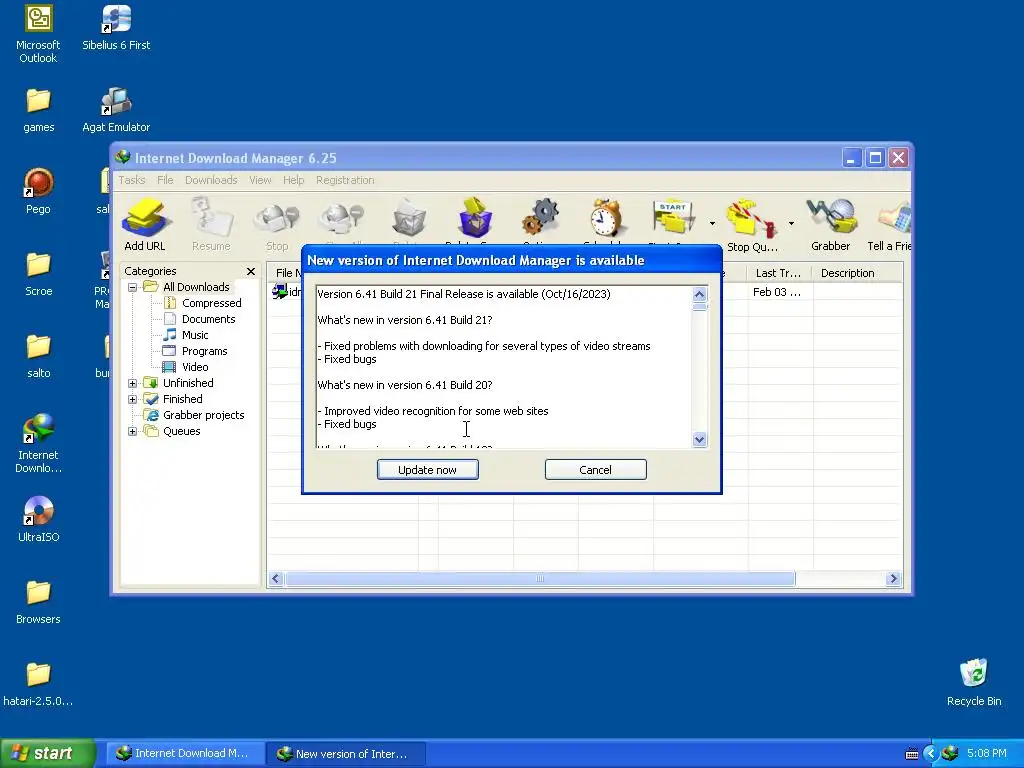Click the download list scroll-right arrow
This screenshot has width=1024, height=768.
pyautogui.click(x=893, y=579)
